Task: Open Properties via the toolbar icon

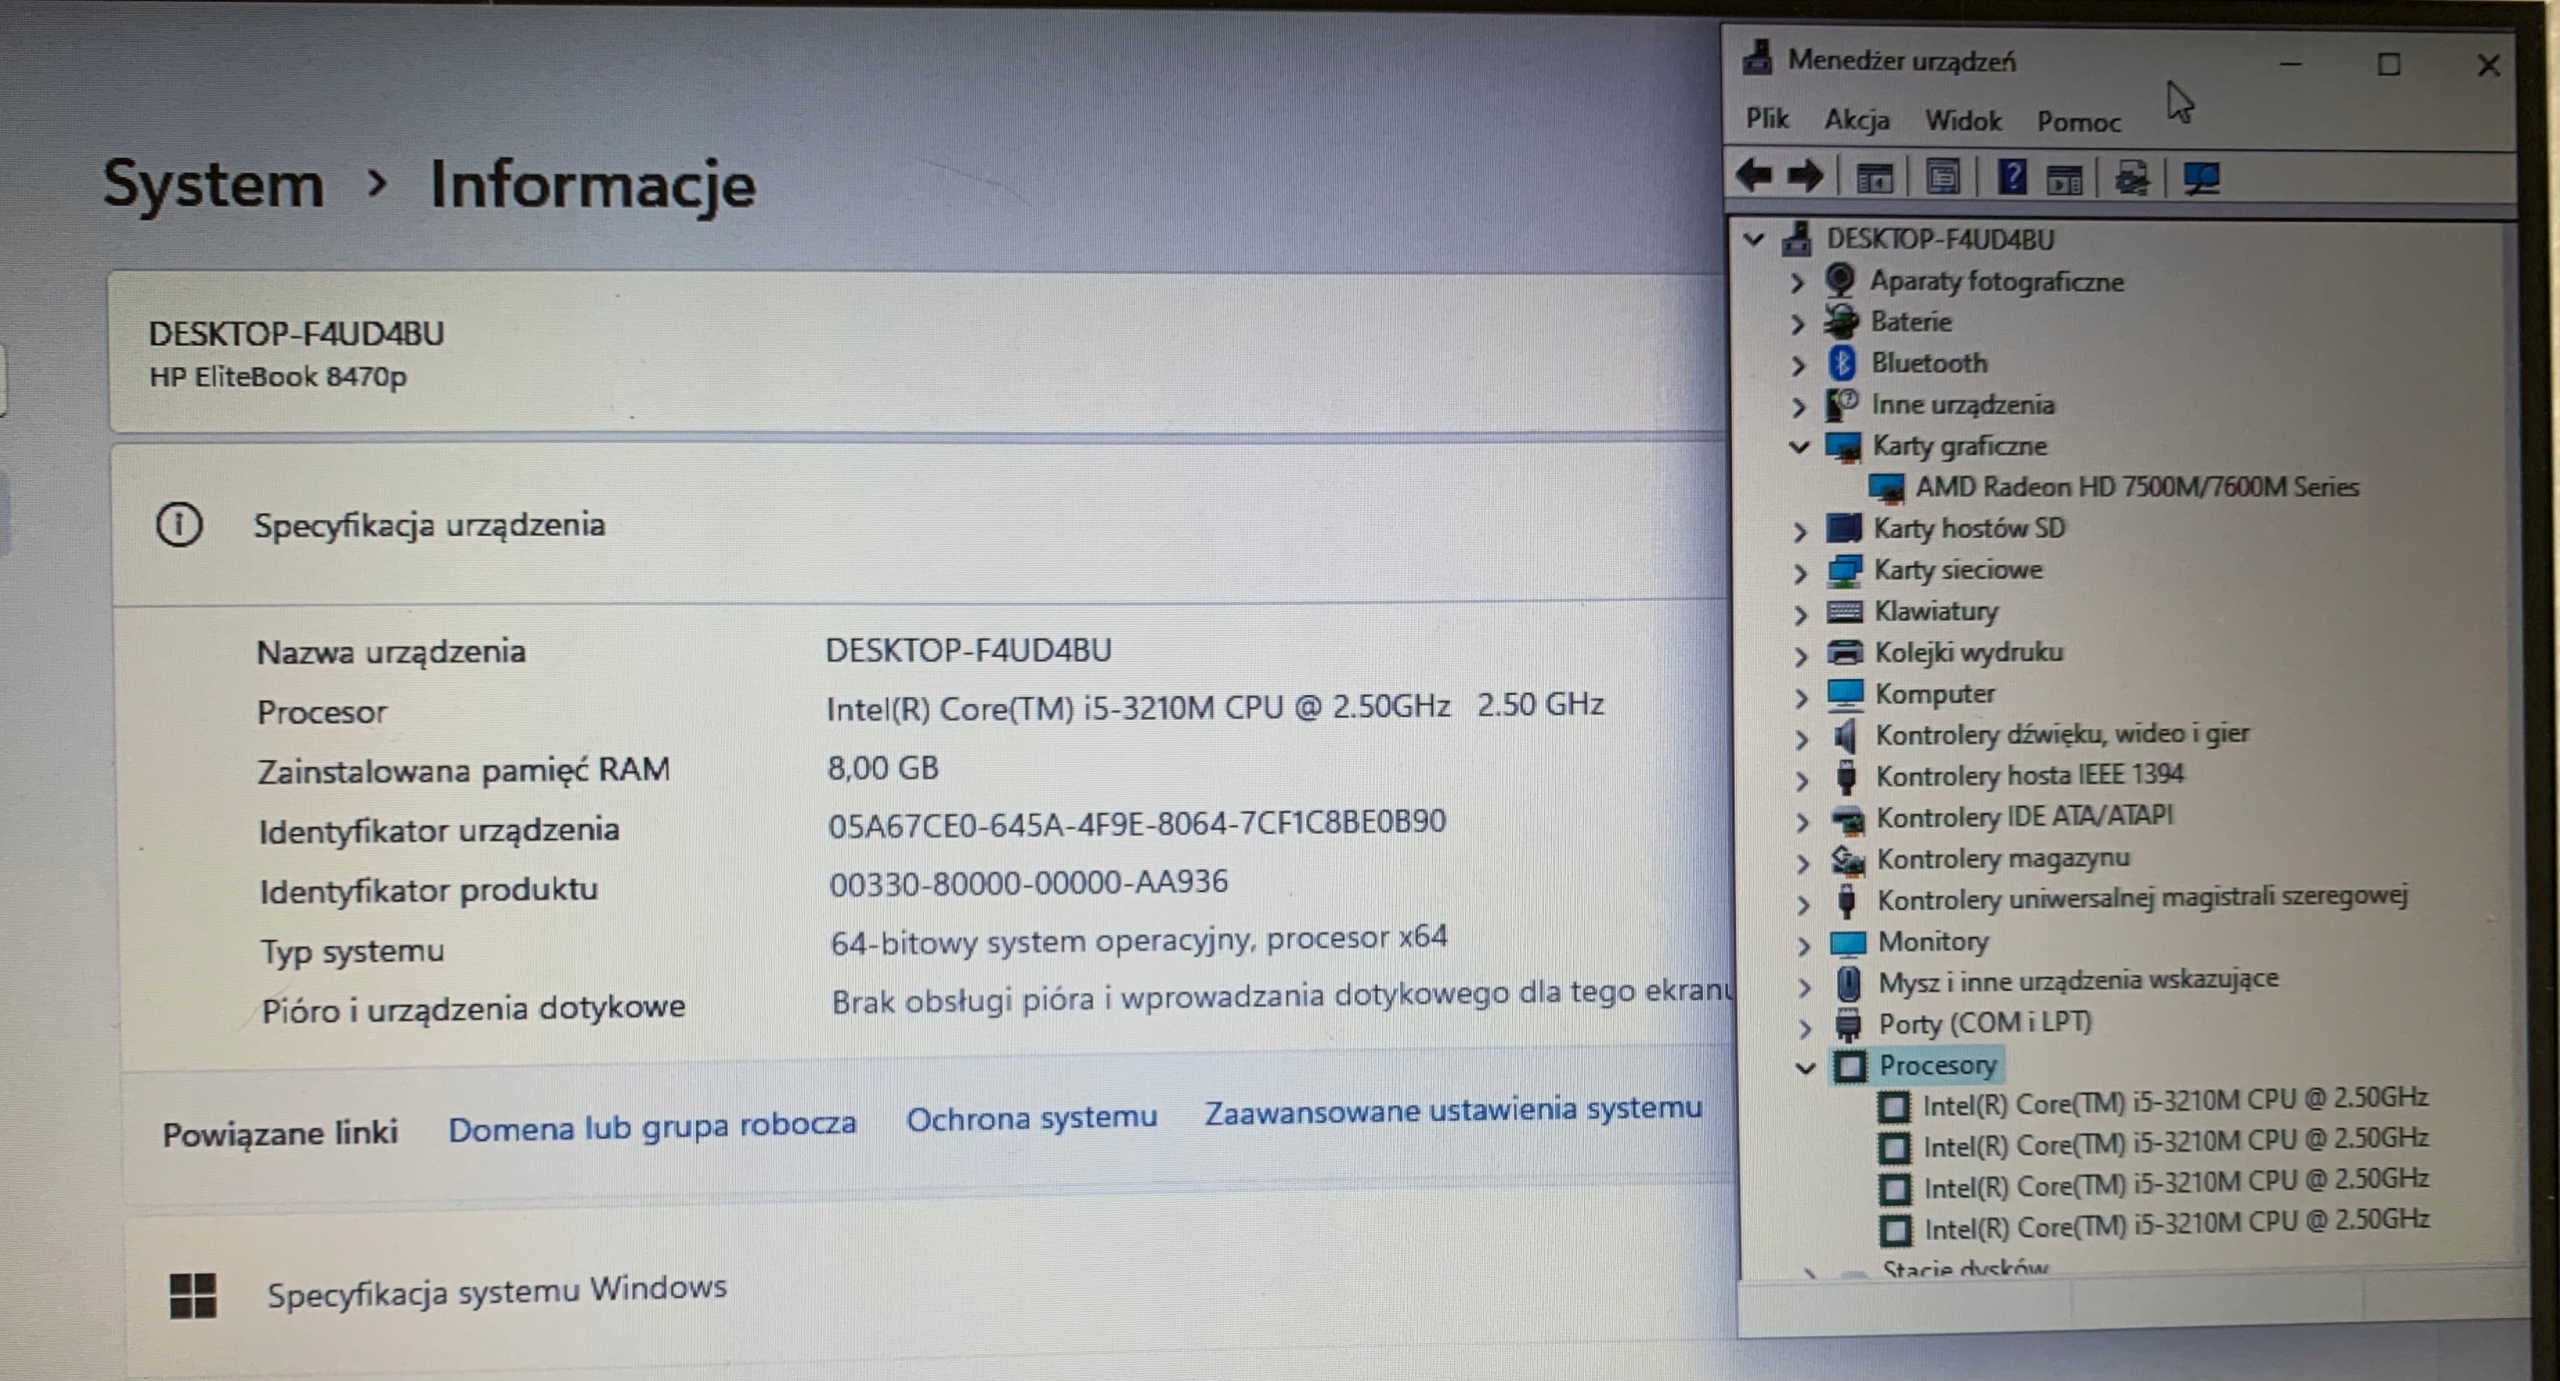Action: (1942, 178)
